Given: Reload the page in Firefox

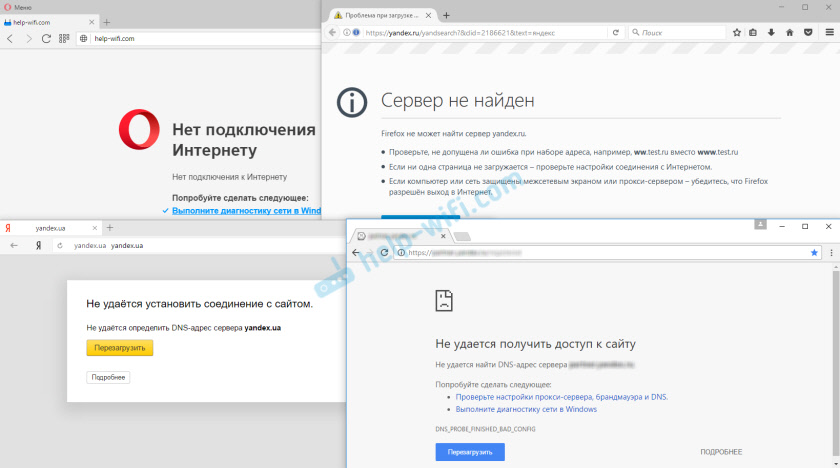Looking at the screenshot, I should (616, 33).
